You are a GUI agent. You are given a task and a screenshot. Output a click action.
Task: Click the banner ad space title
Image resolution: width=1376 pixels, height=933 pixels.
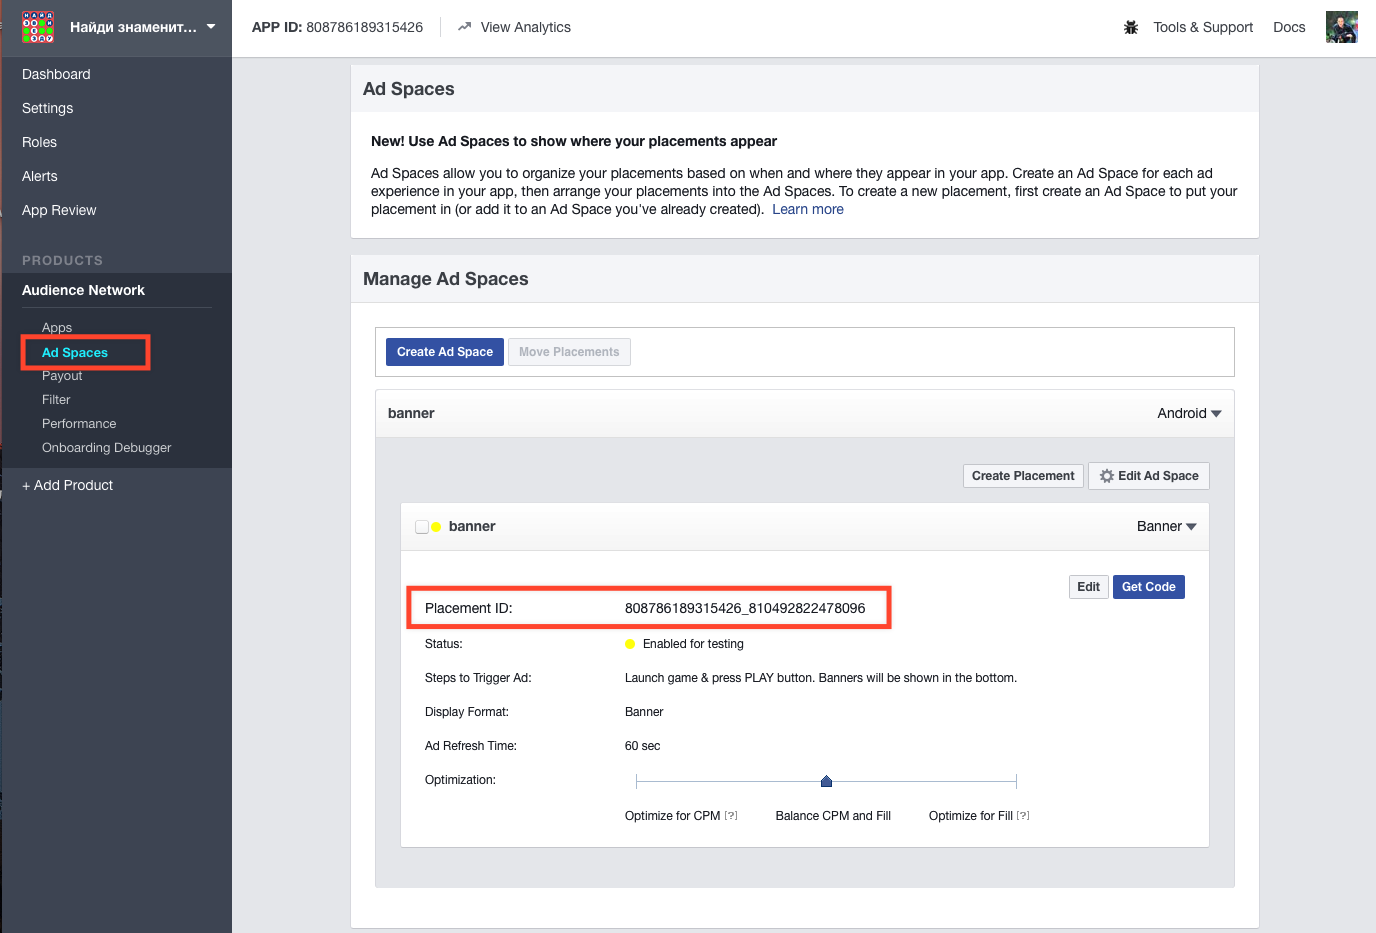point(411,413)
